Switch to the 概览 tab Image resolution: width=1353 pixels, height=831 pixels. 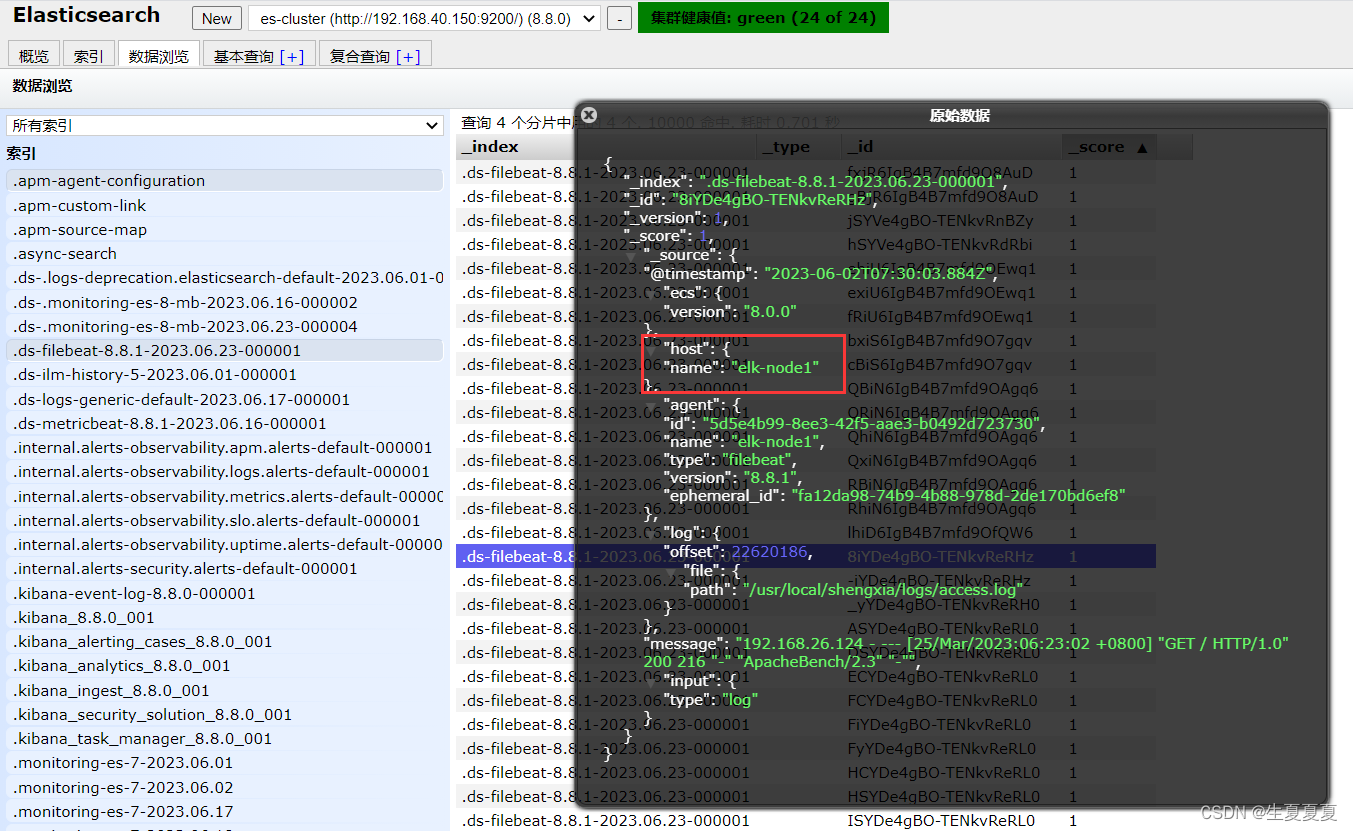33,56
